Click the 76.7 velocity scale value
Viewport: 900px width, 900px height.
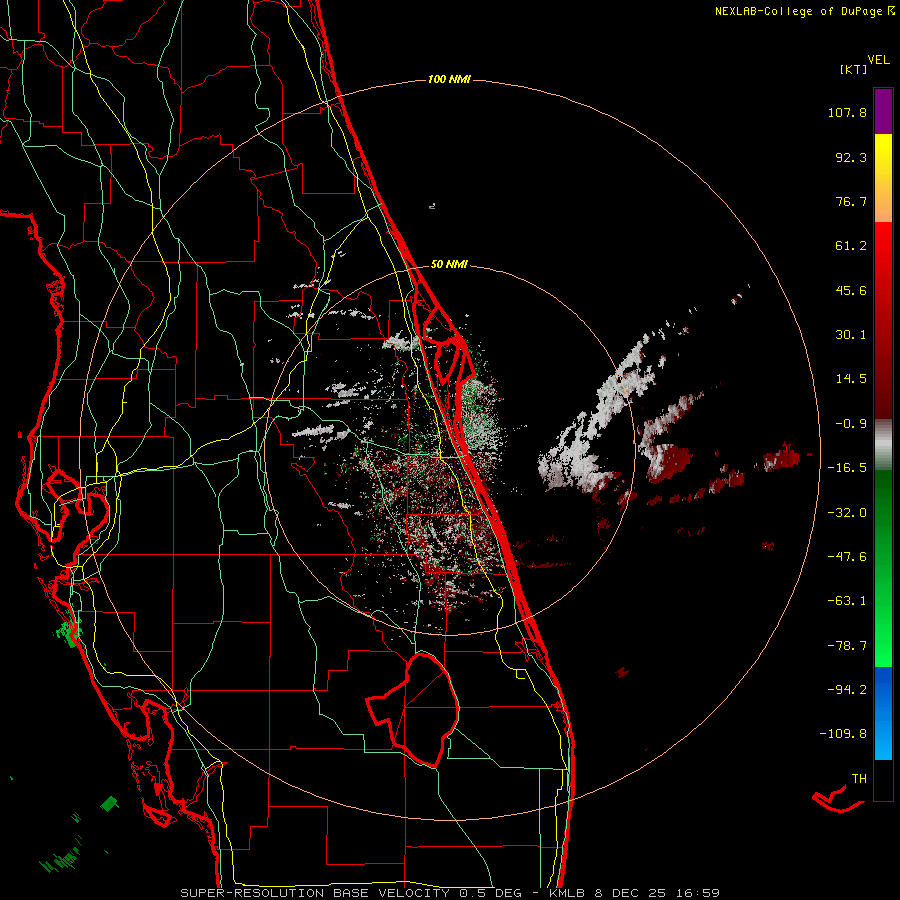pyautogui.click(x=851, y=201)
